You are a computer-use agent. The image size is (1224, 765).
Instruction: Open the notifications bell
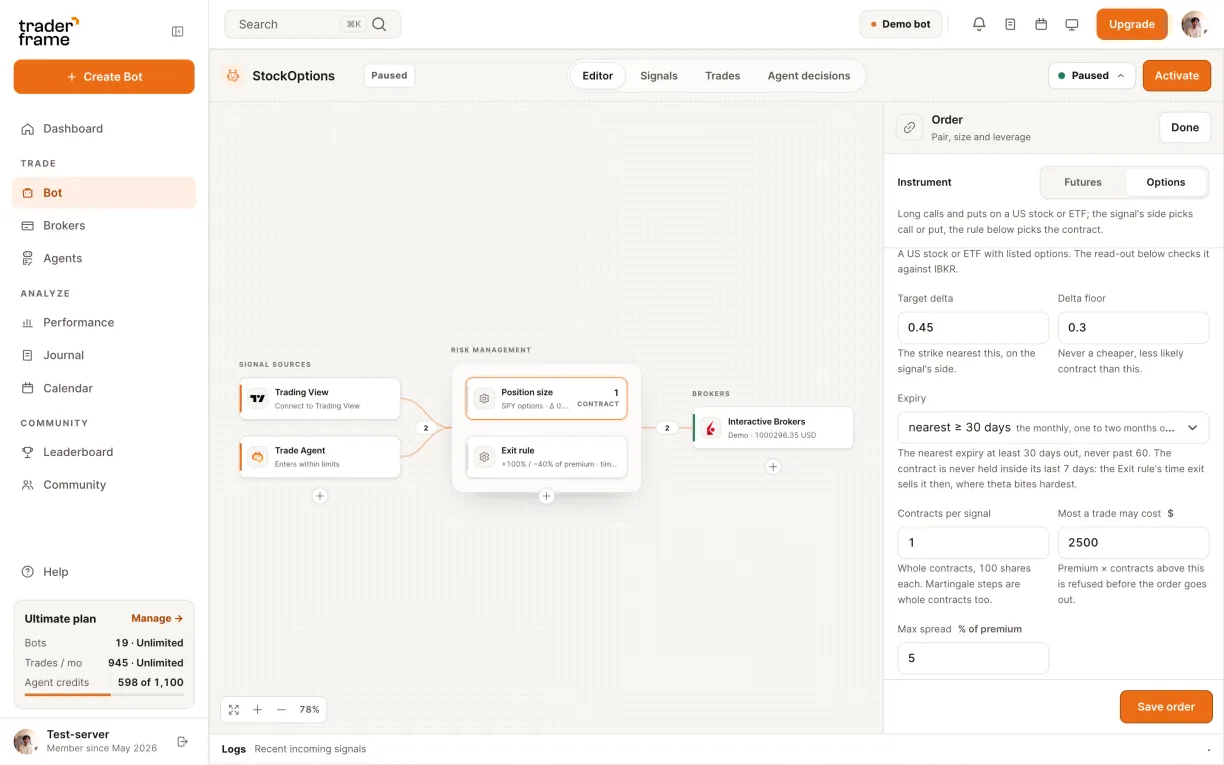pyautogui.click(x=979, y=24)
